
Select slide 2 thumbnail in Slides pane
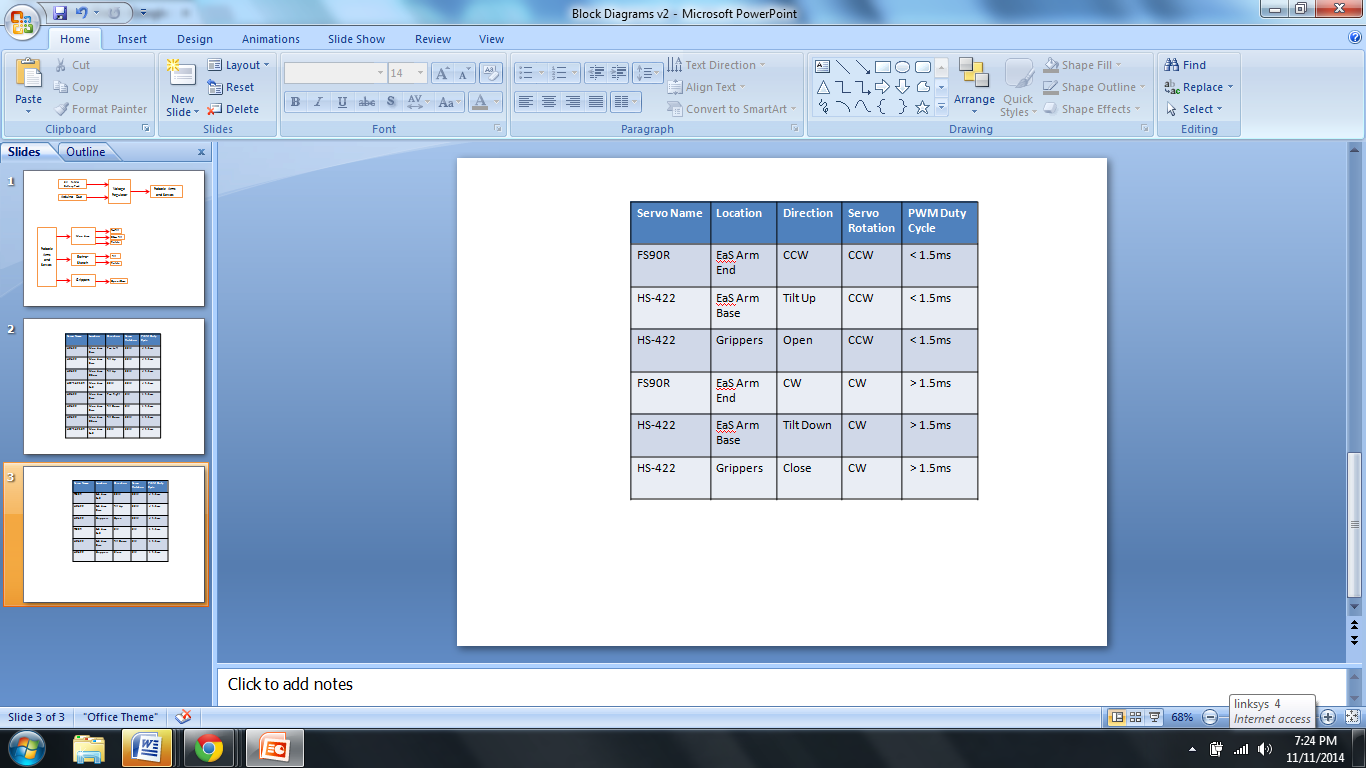tap(114, 387)
